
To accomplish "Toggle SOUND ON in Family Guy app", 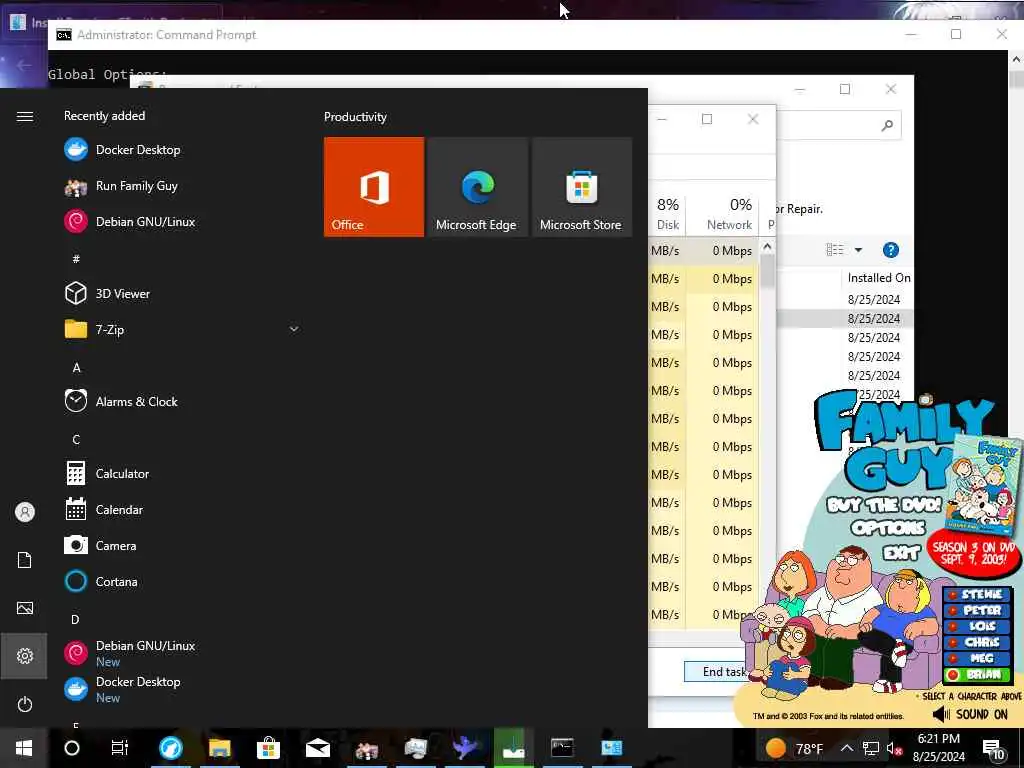I will coord(972,714).
